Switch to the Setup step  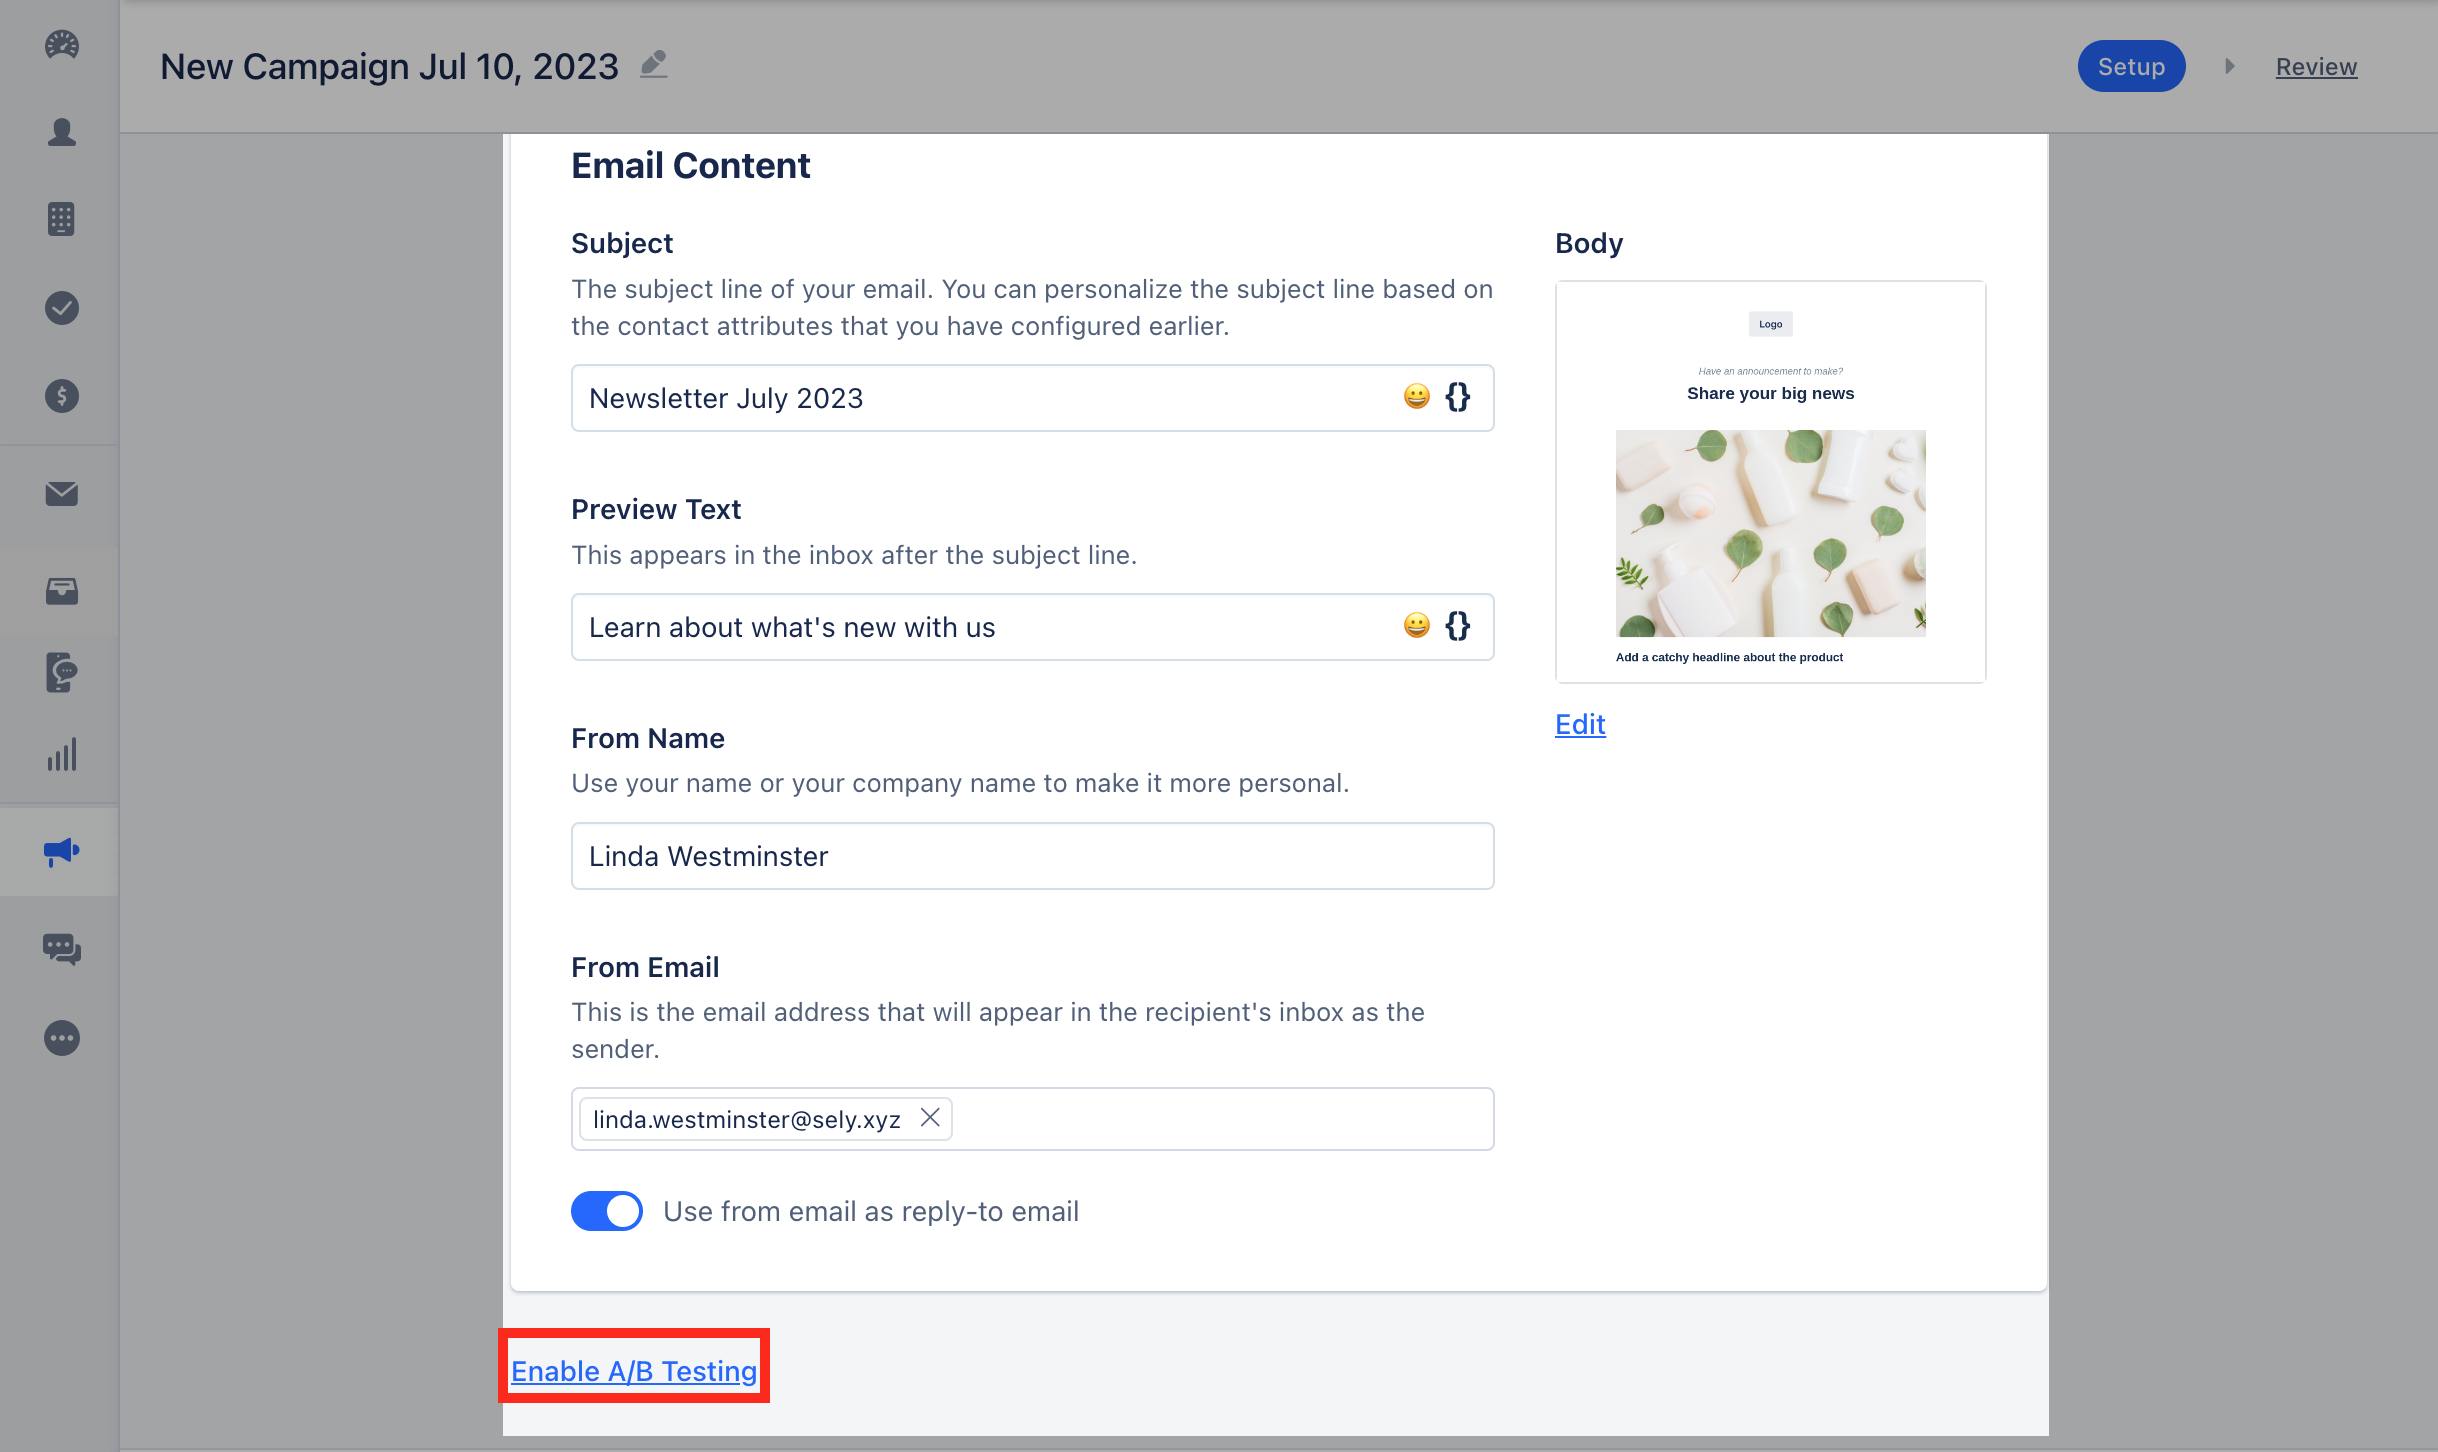(x=2130, y=65)
